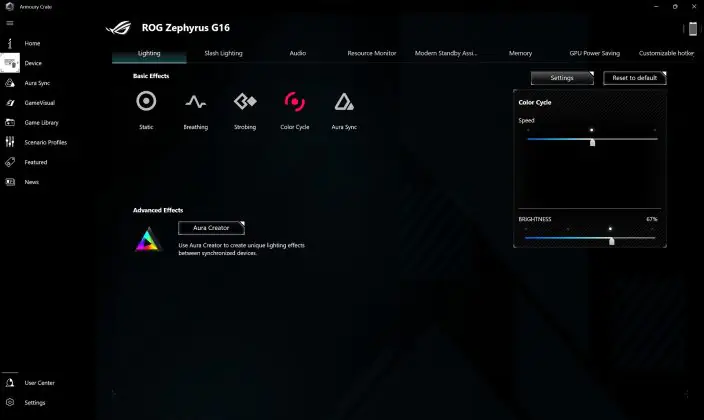
Task: Select the Strobing lighting effect
Action: click(245, 102)
